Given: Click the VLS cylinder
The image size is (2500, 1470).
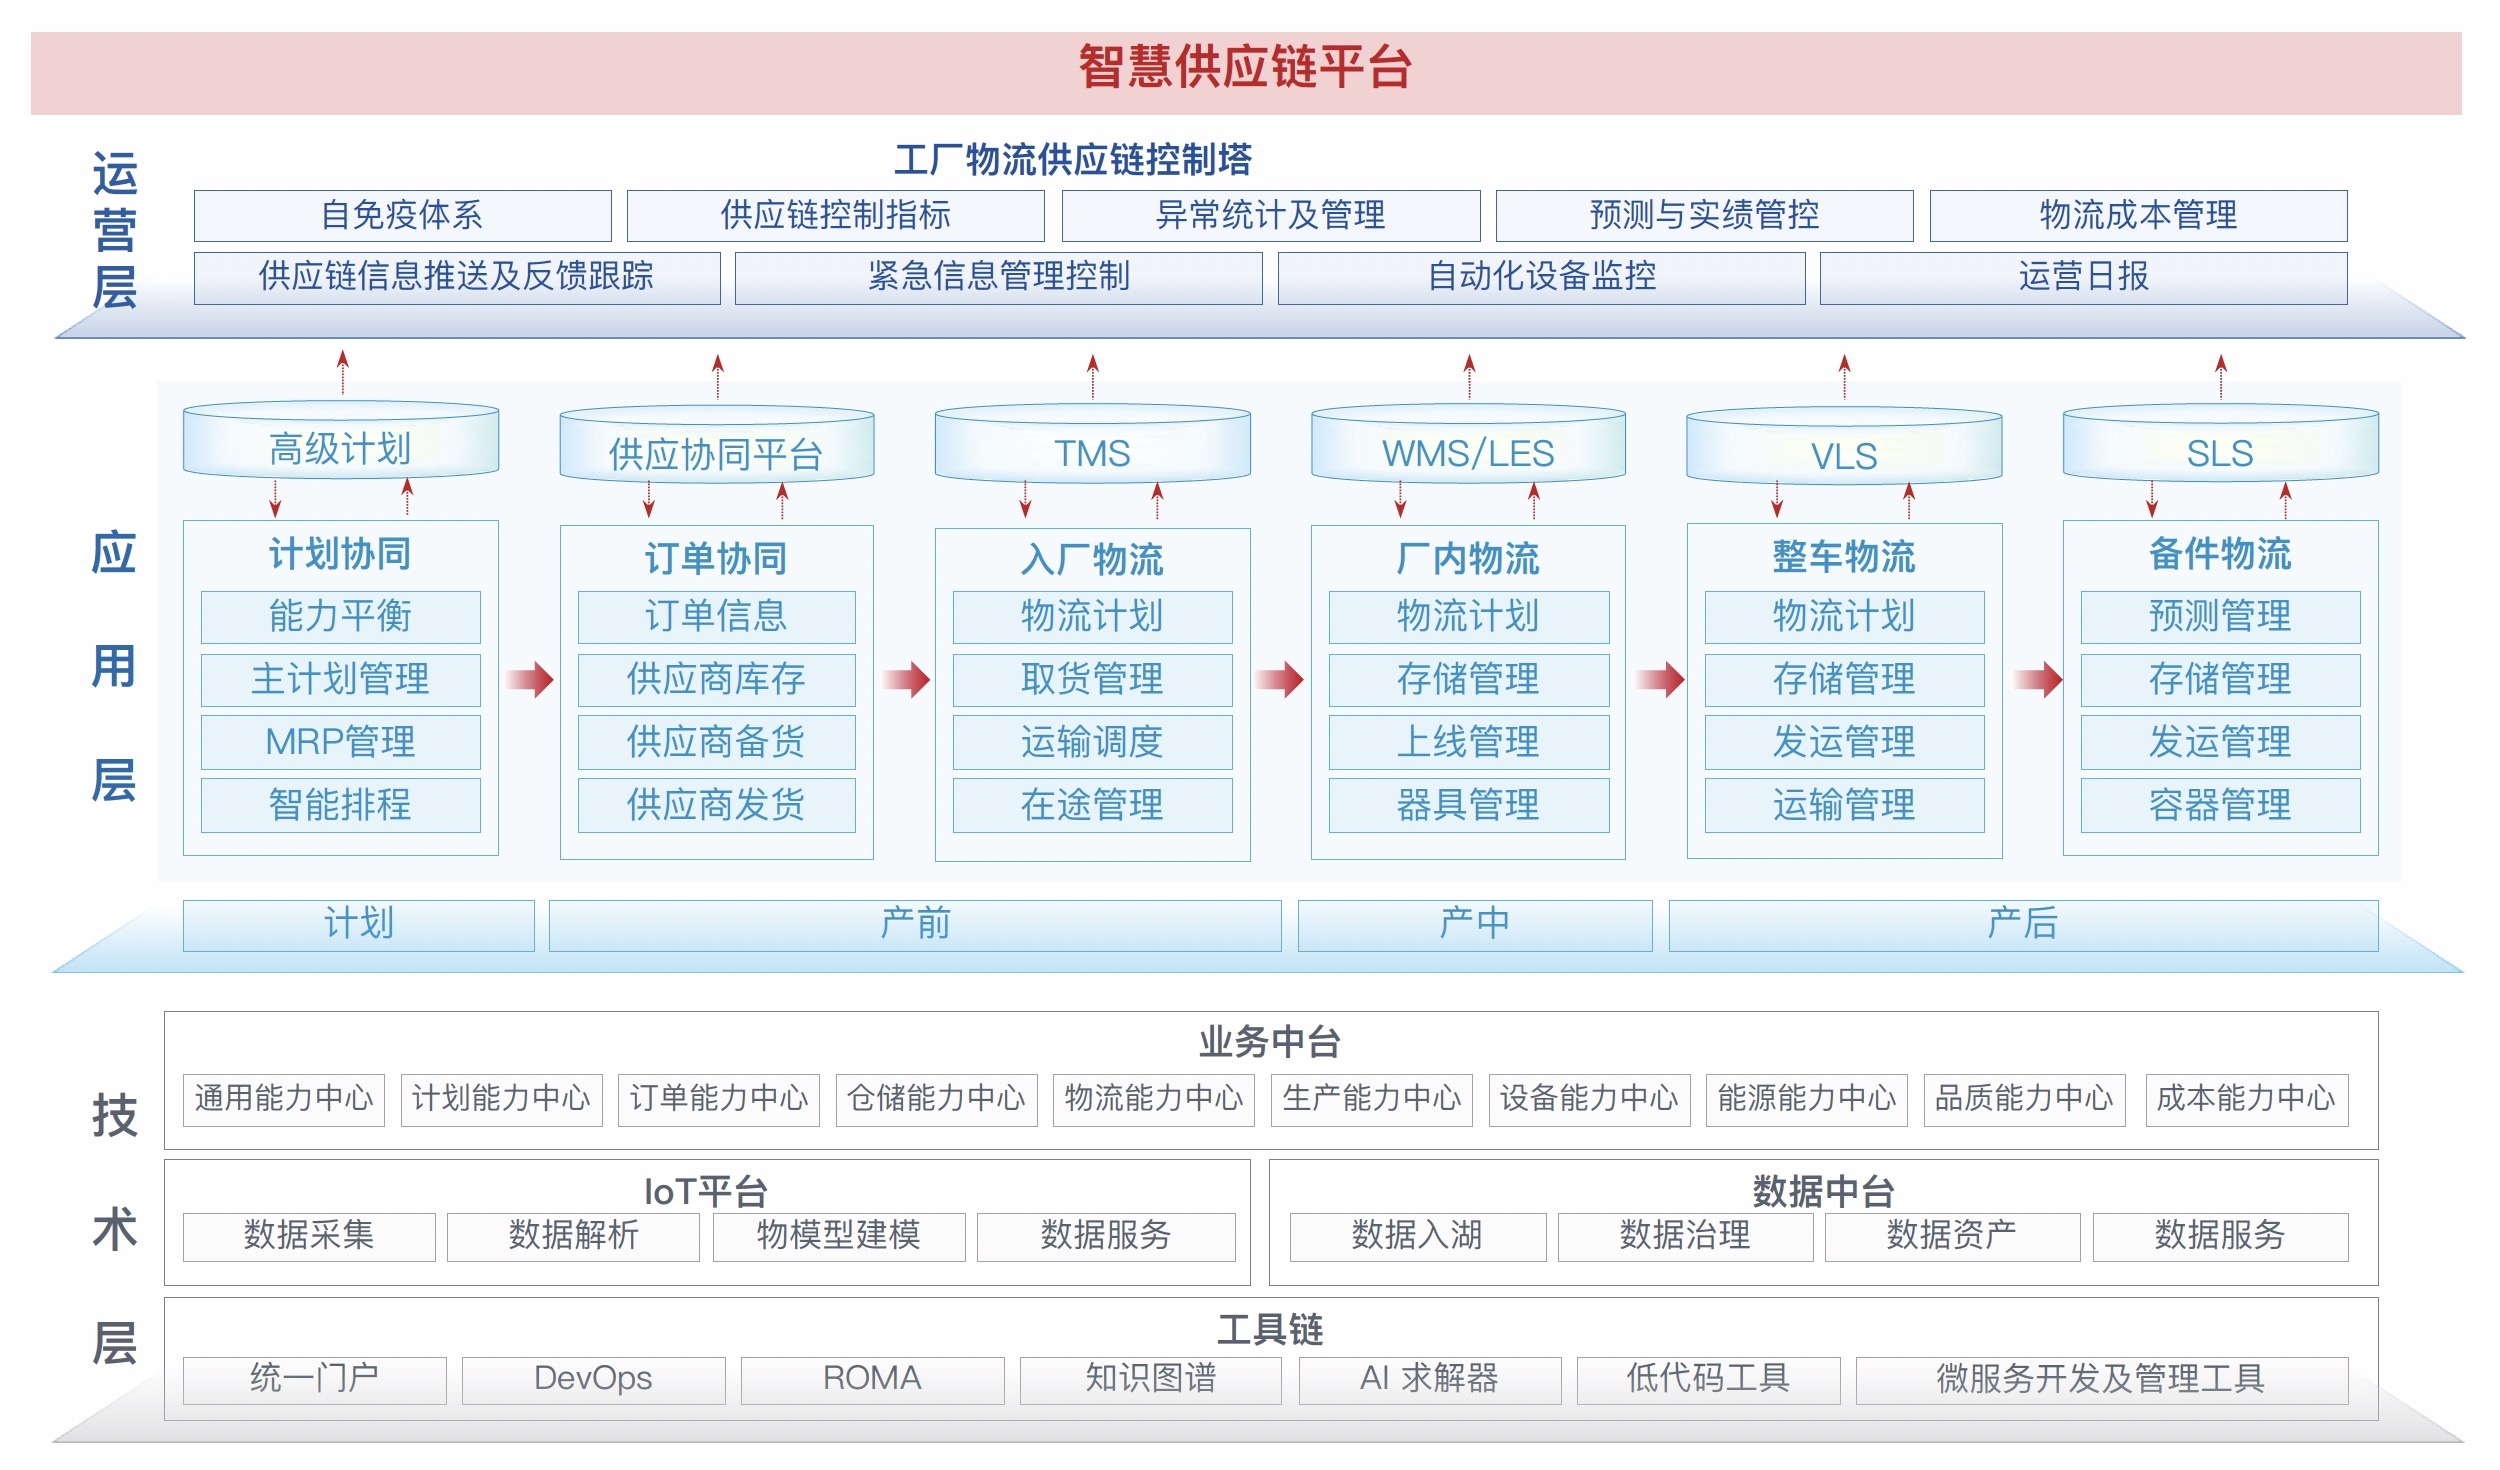Looking at the screenshot, I should [x=1844, y=446].
